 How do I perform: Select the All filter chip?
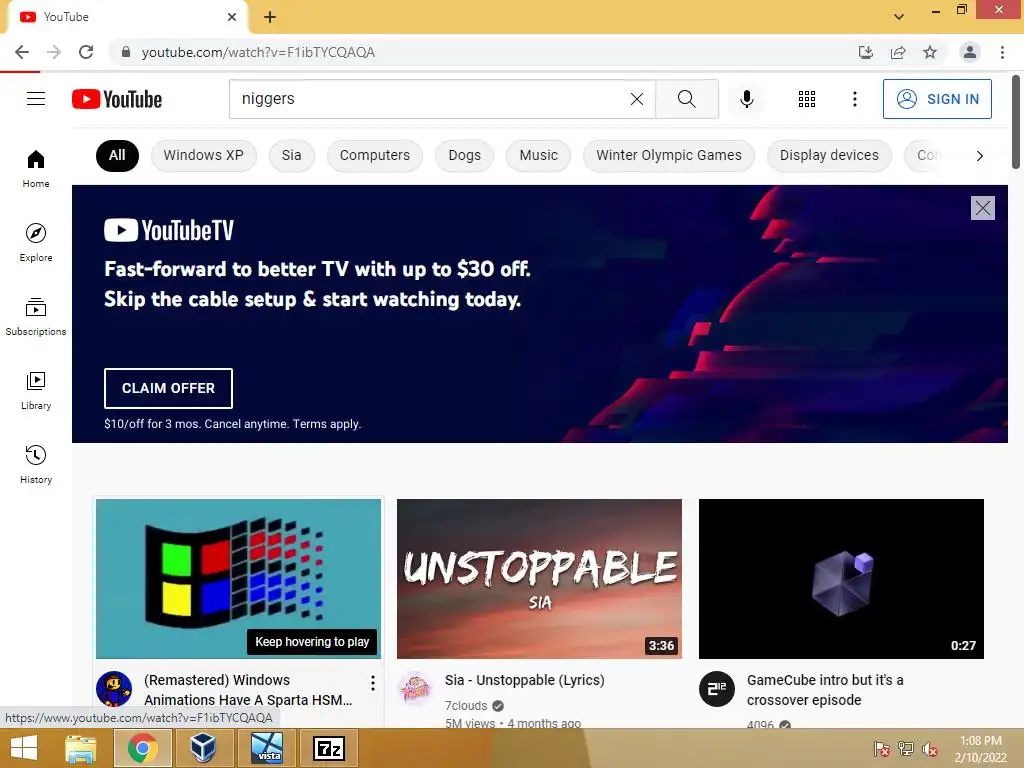coord(117,155)
